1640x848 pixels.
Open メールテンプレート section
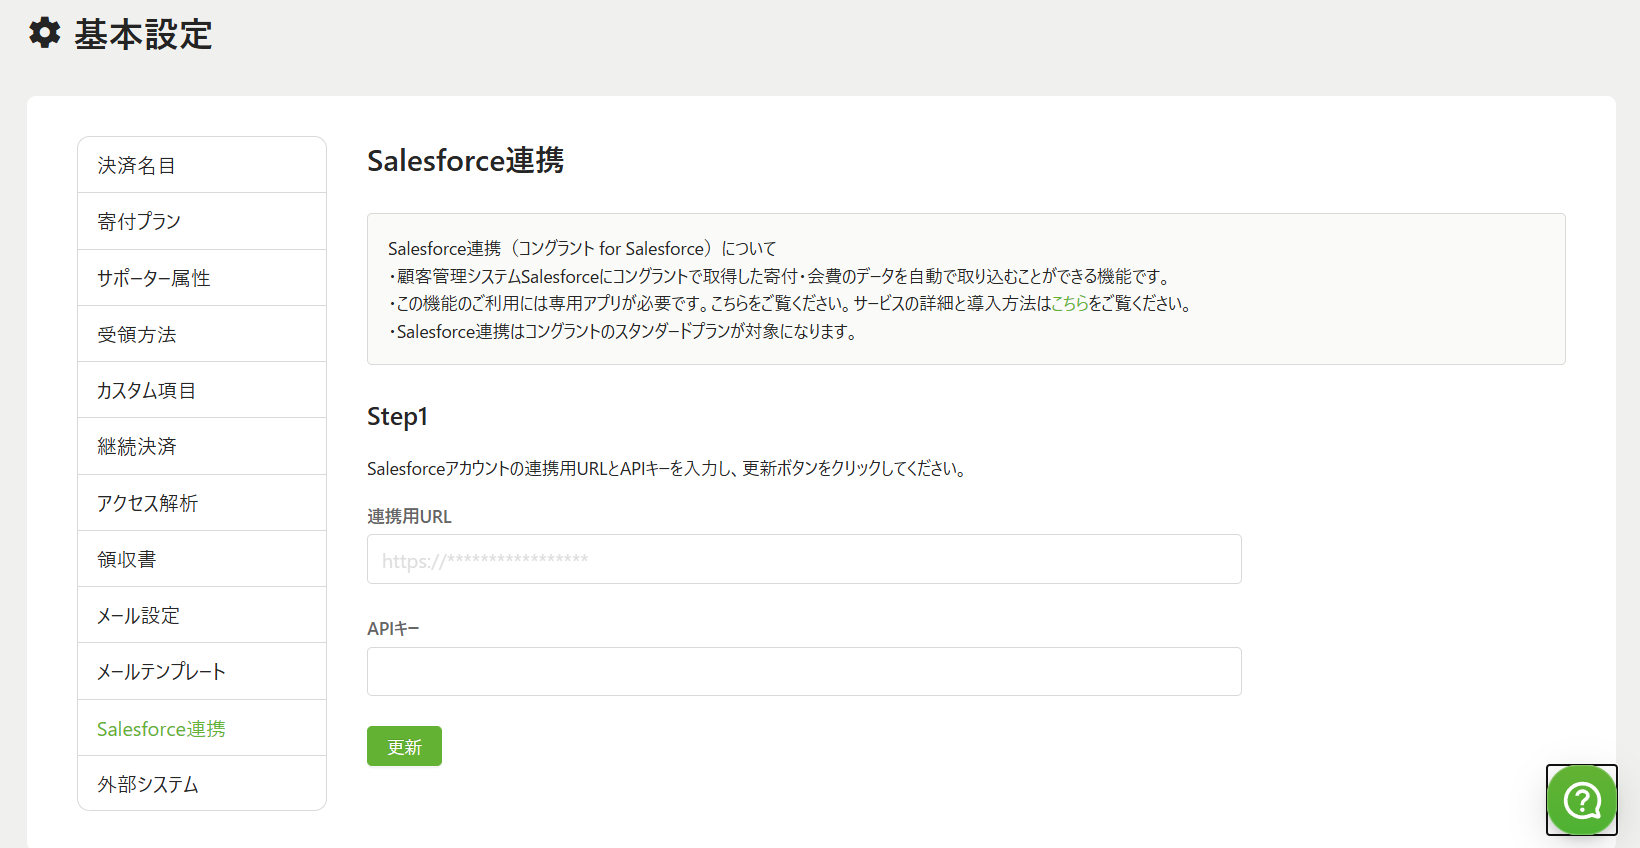pyautogui.click(x=202, y=671)
